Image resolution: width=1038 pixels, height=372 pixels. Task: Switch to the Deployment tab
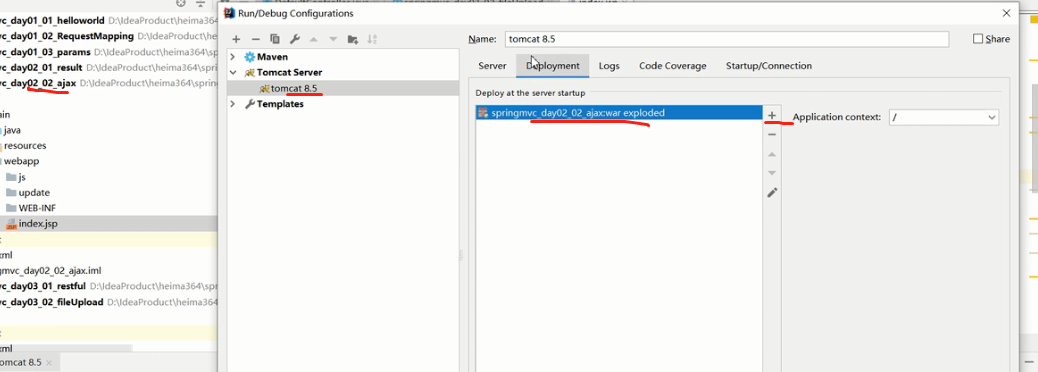click(553, 66)
